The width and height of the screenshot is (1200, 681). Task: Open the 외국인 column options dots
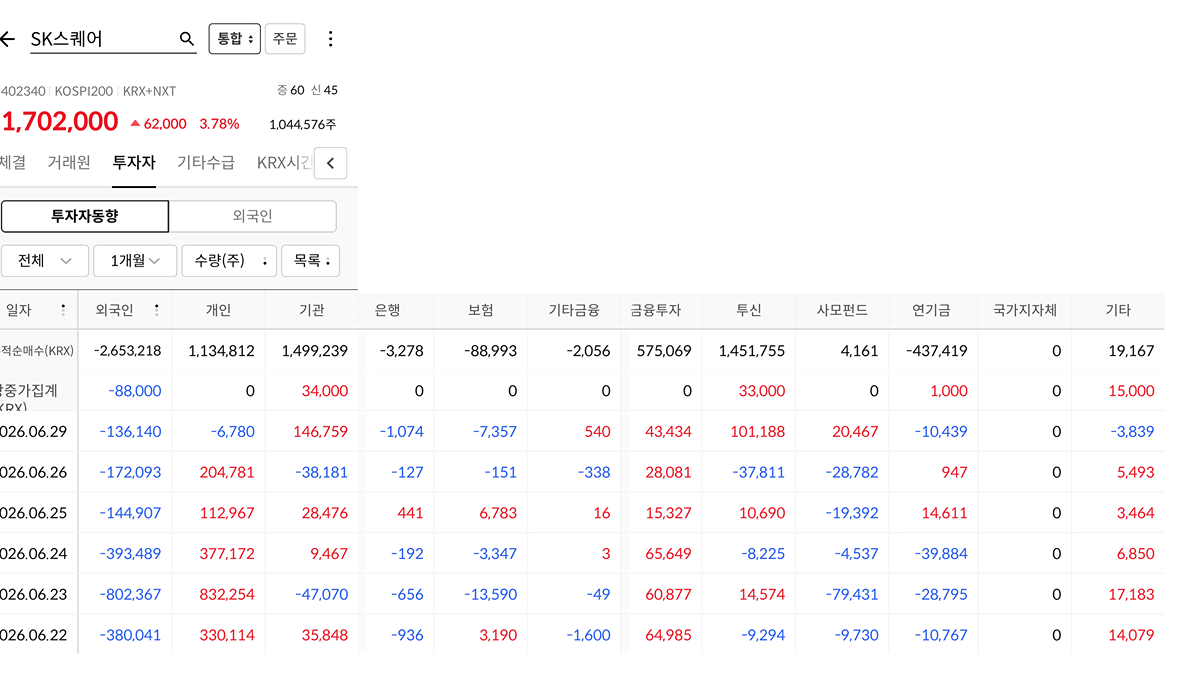pyautogui.click(x=156, y=310)
